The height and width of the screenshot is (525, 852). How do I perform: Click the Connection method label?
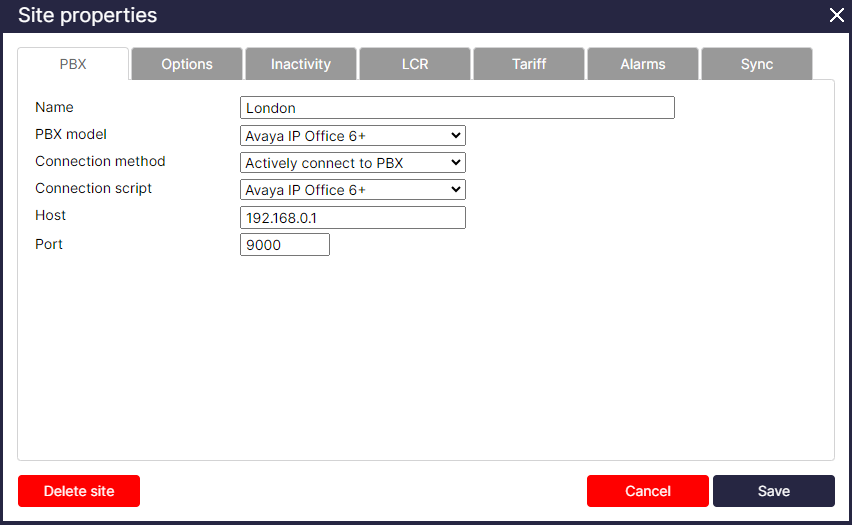click(100, 161)
